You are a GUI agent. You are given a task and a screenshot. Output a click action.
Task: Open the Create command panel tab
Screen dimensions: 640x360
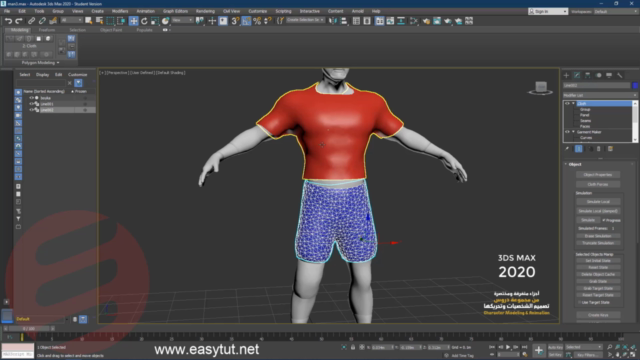click(566, 75)
